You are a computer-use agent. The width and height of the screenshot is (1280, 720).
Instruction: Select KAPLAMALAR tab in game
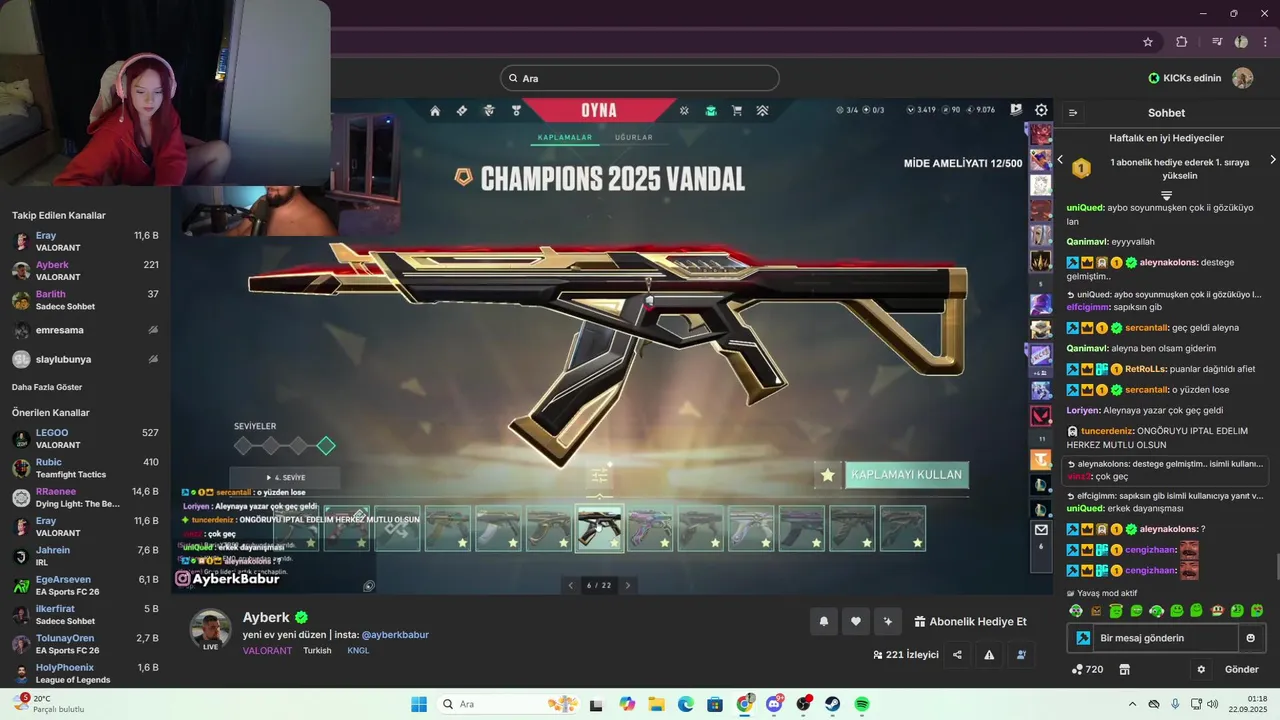(565, 138)
